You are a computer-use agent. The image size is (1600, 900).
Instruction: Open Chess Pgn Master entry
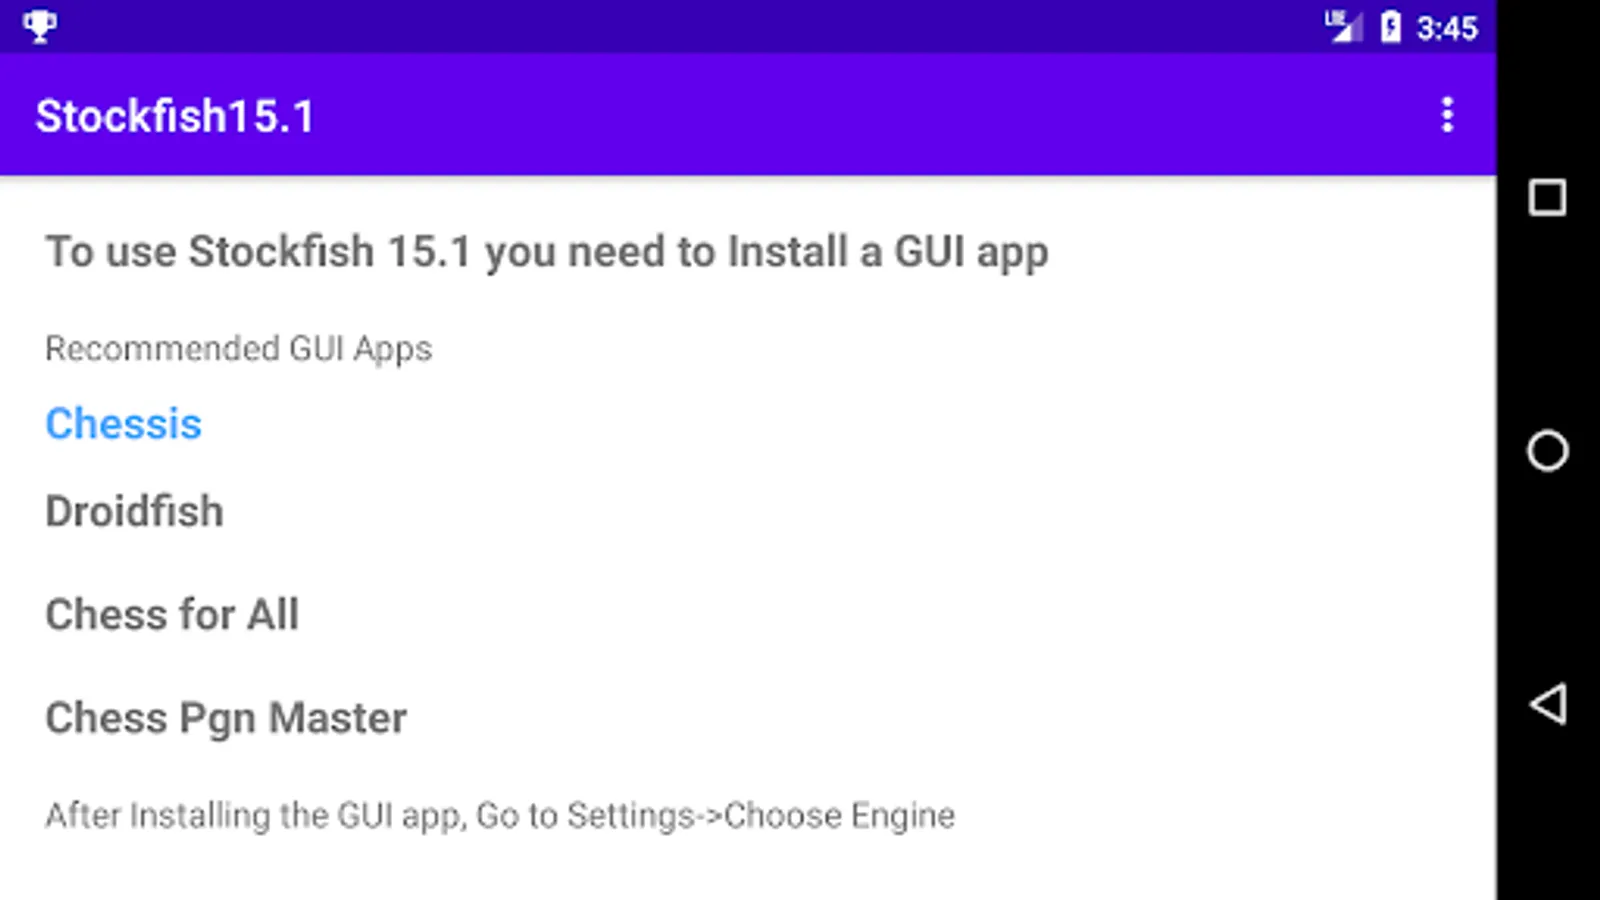(226, 718)
